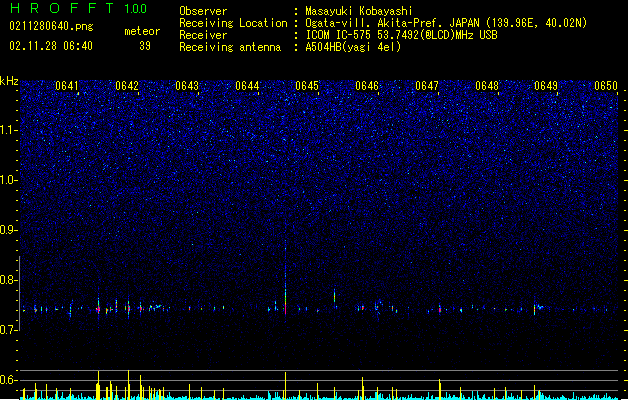Click the 'Observer' field label
This screenshot has height=400, width=629.
point(203,11)
